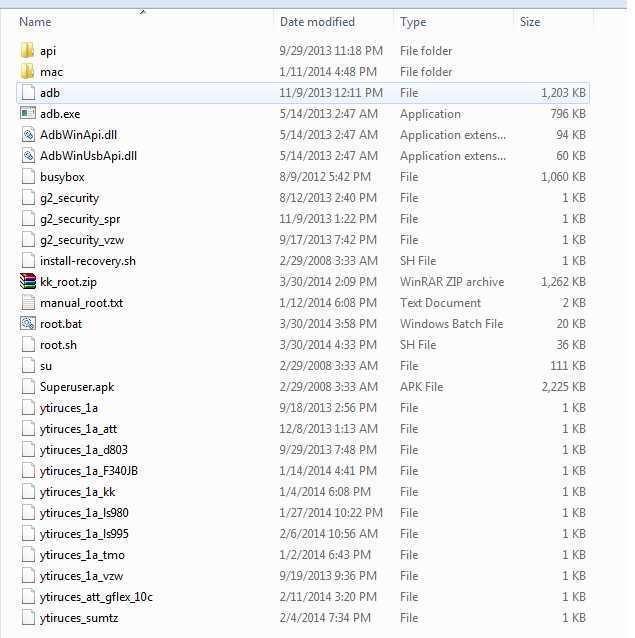Click the ytiruces_1a_d803 file icon
635x638 pixels.
[x=28, y=450]
